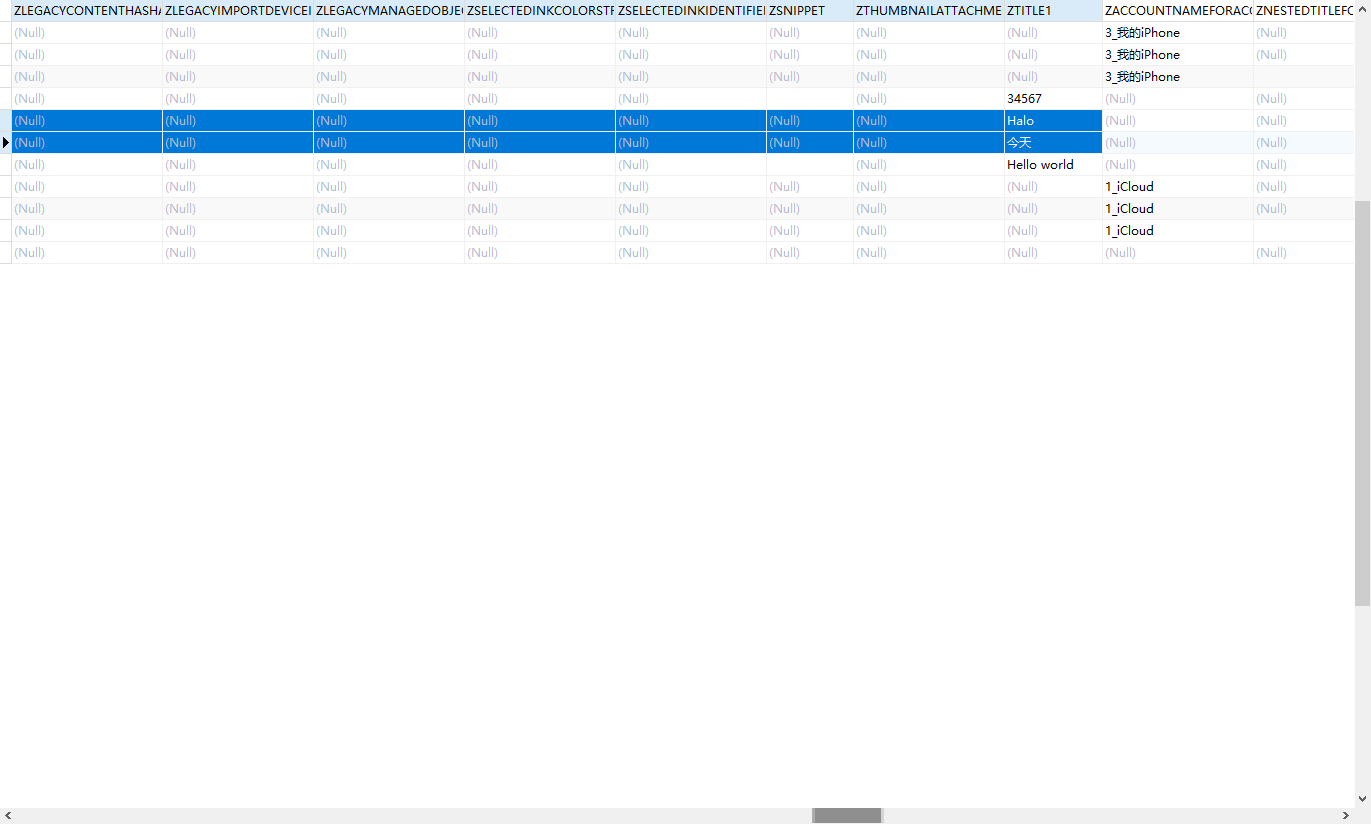Click the first "1_iCloud" account cell
Screen dimensions: 1371x824
pos(1177,186)
